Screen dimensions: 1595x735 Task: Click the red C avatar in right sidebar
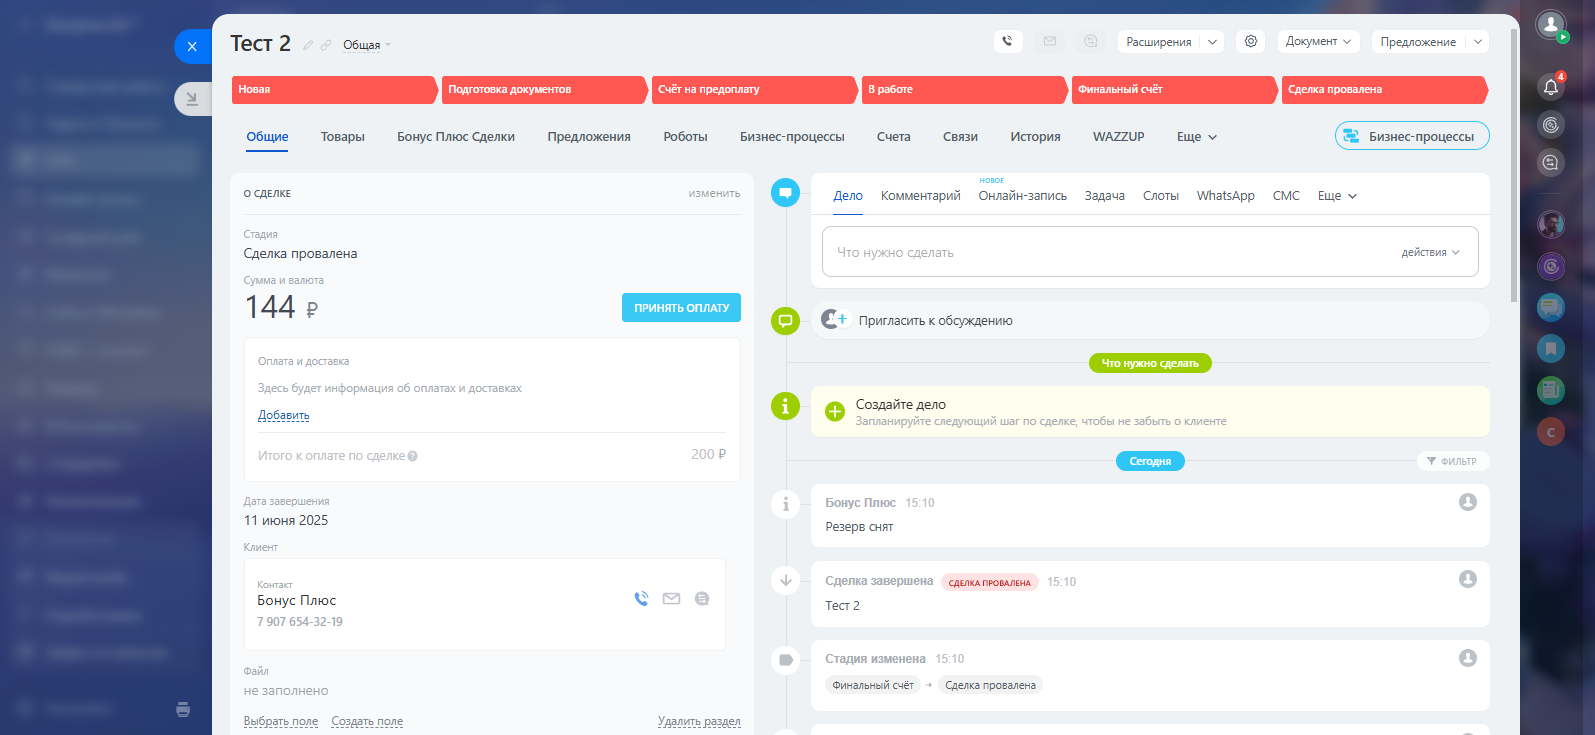(1551, 432)
